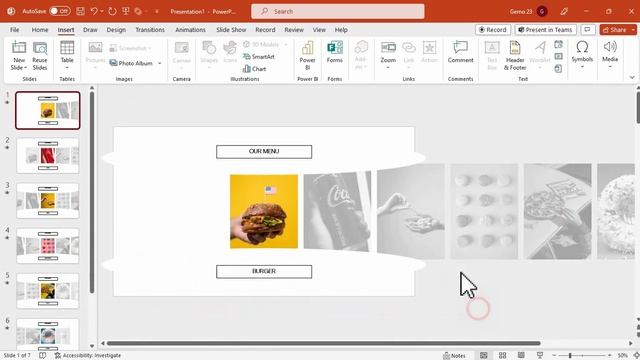Click in the Search box
Screen dimensions: 640x360
click(x=338, y=11)
